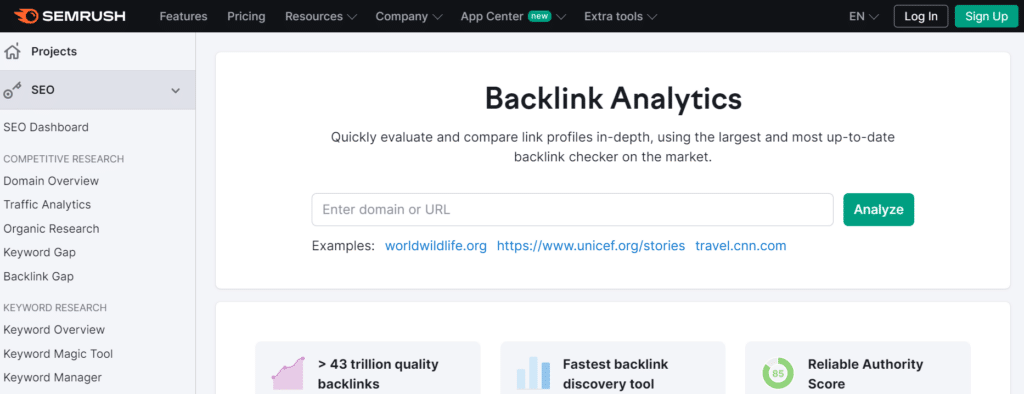Use the worldwildlife.org example link
This screenshot has height=394, width=1024.
436,246
